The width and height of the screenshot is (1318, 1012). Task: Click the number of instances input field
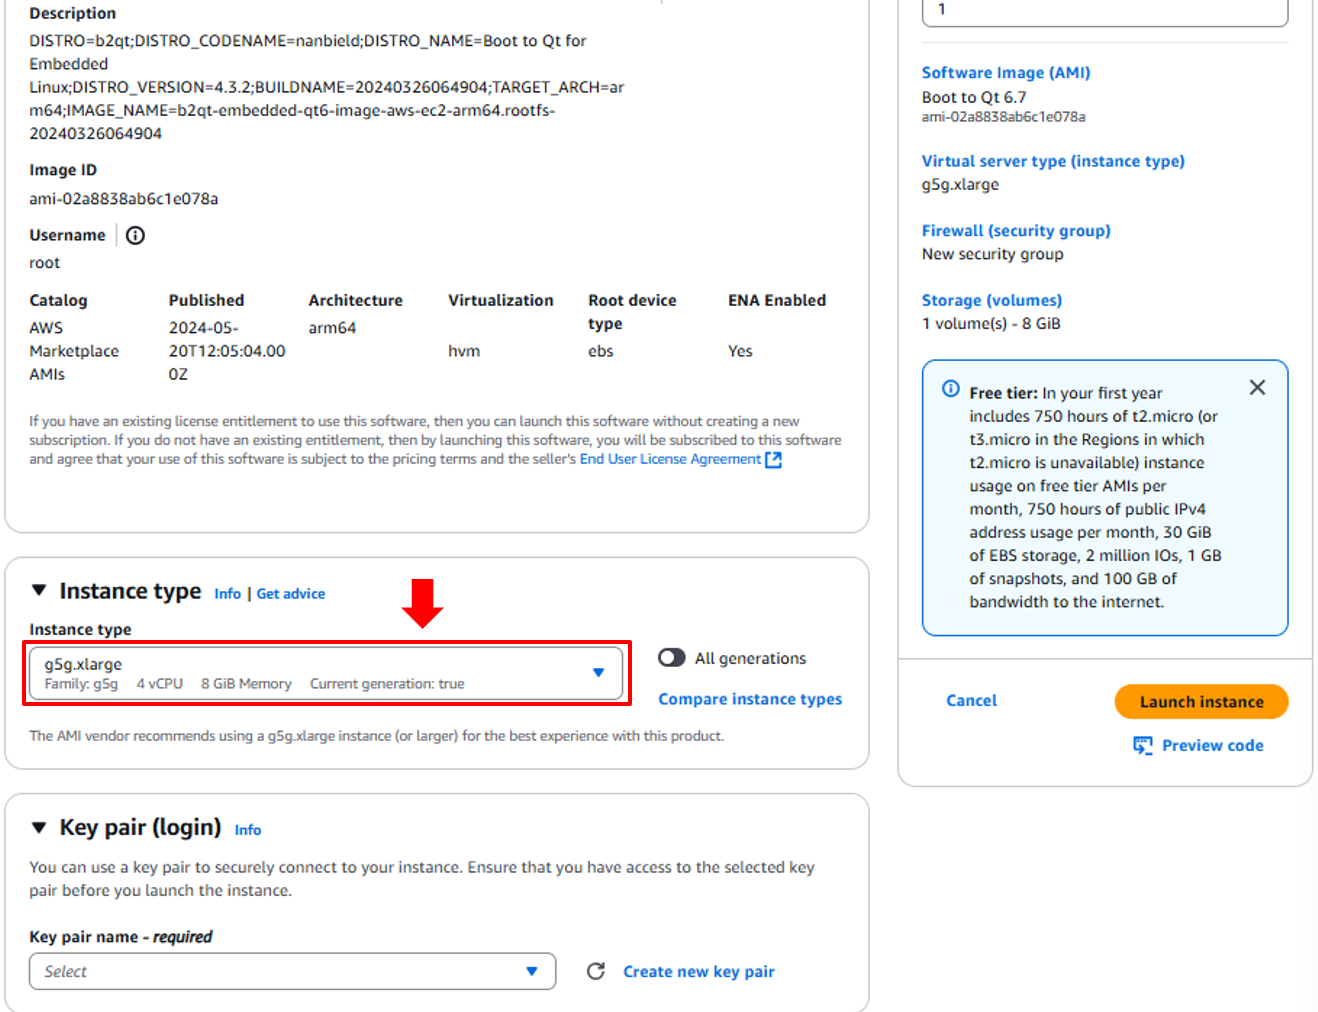1104,10
